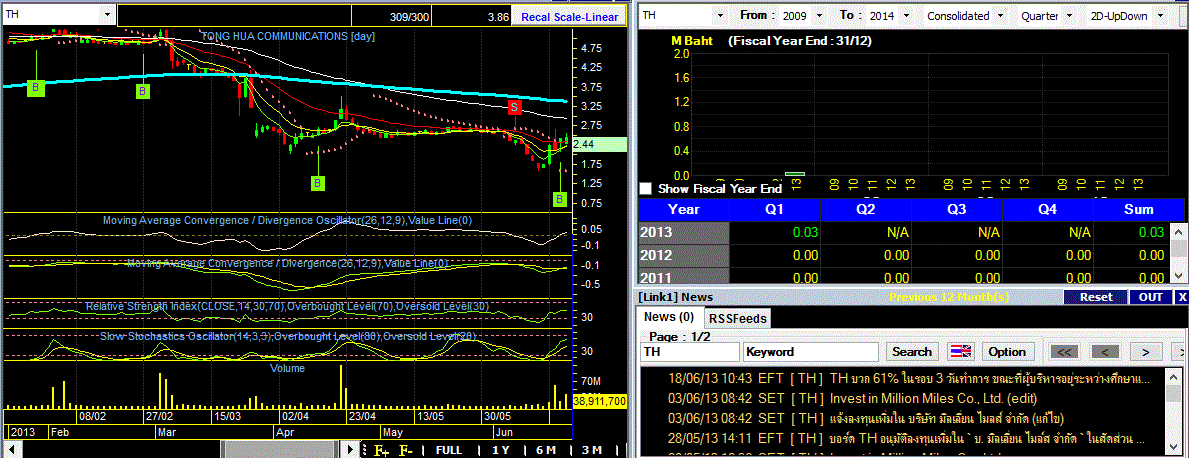Click the OUT button in News panel

pos(1150,297)
